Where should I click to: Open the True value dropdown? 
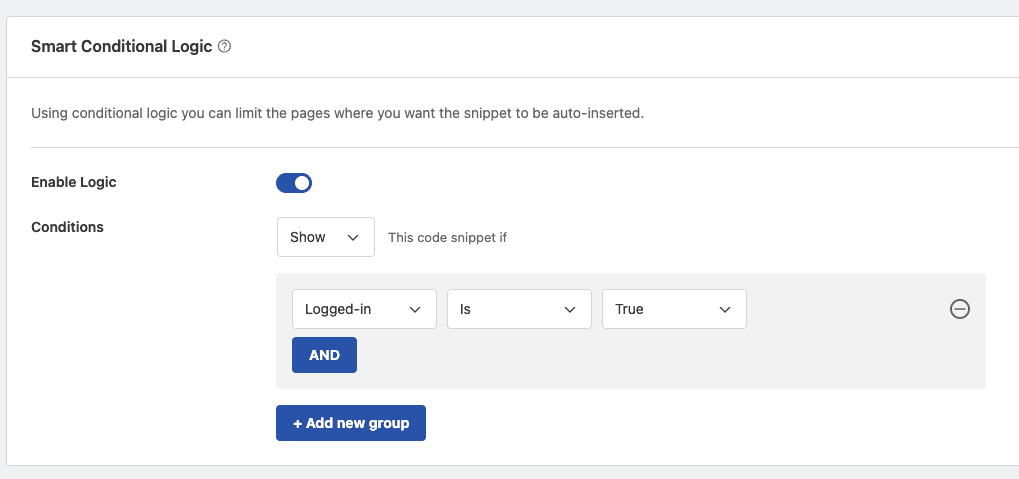[x=674, y=309]
